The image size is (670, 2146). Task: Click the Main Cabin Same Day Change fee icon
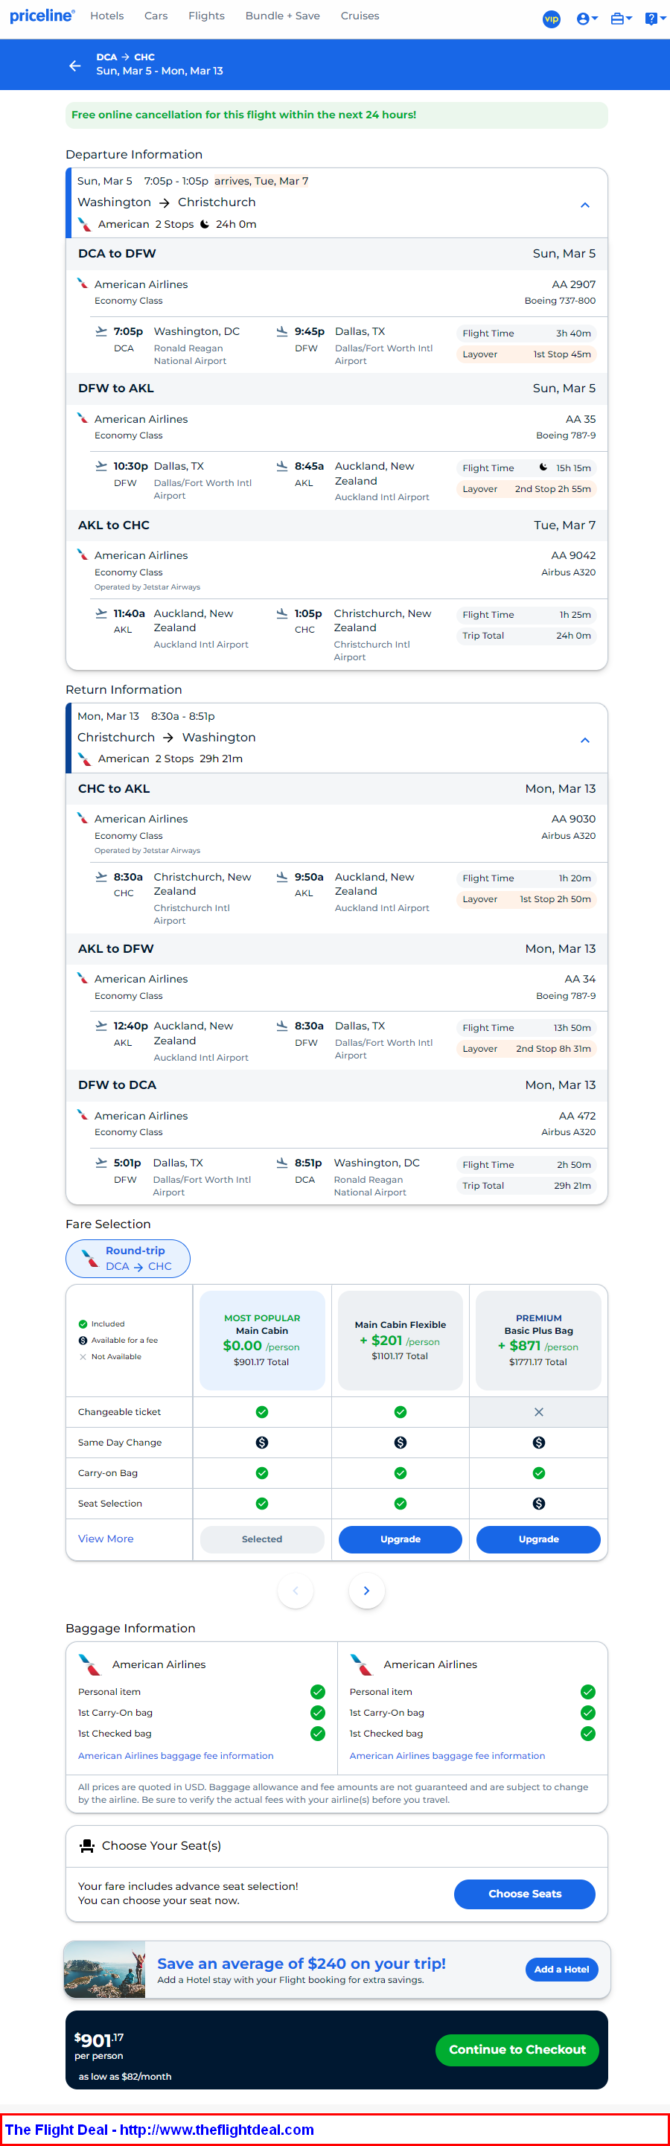click(x=262, y=1443)
